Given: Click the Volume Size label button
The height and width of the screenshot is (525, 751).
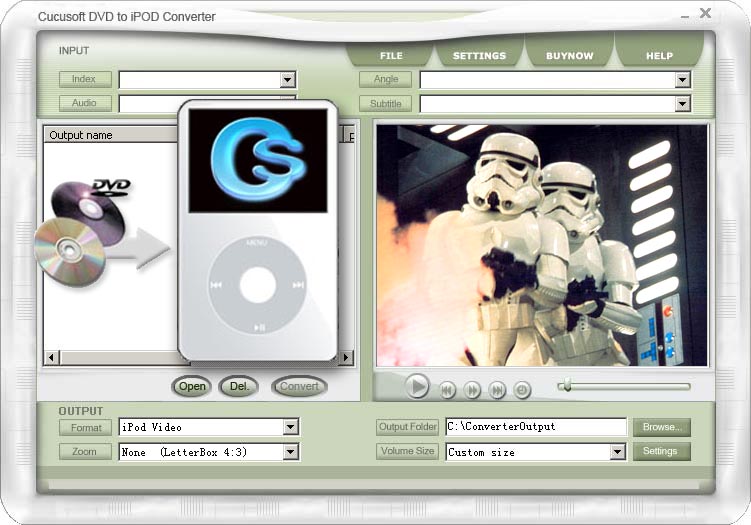Looking at the screenshot, I should (x=407, y=451).
